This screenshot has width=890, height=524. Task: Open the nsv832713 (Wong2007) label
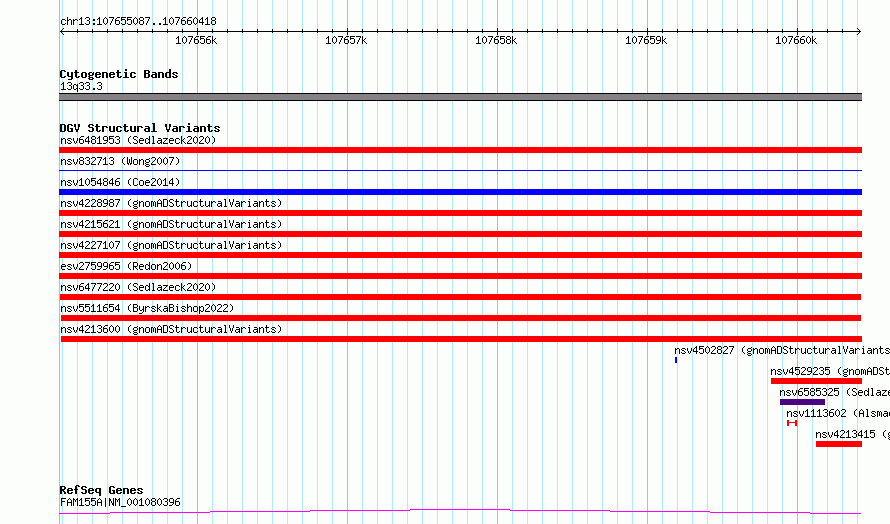point(120,161)
